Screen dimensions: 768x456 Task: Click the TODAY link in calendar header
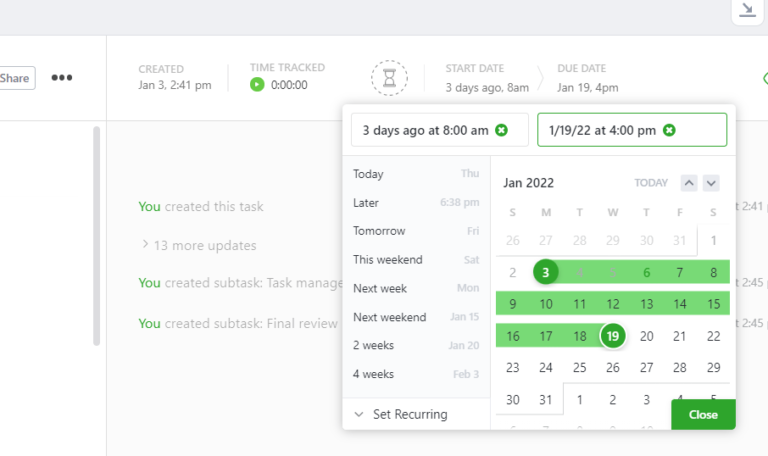[651, 183]
